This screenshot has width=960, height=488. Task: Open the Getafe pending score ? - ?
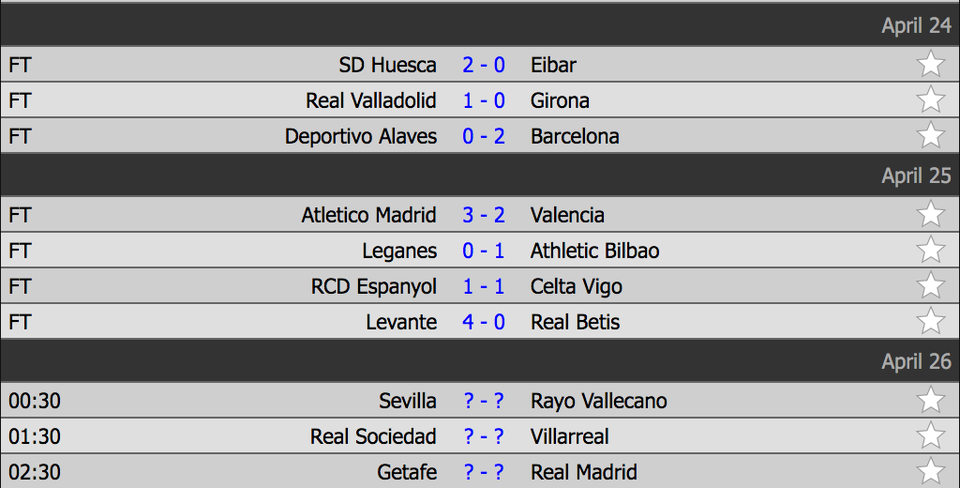point(483,472)
